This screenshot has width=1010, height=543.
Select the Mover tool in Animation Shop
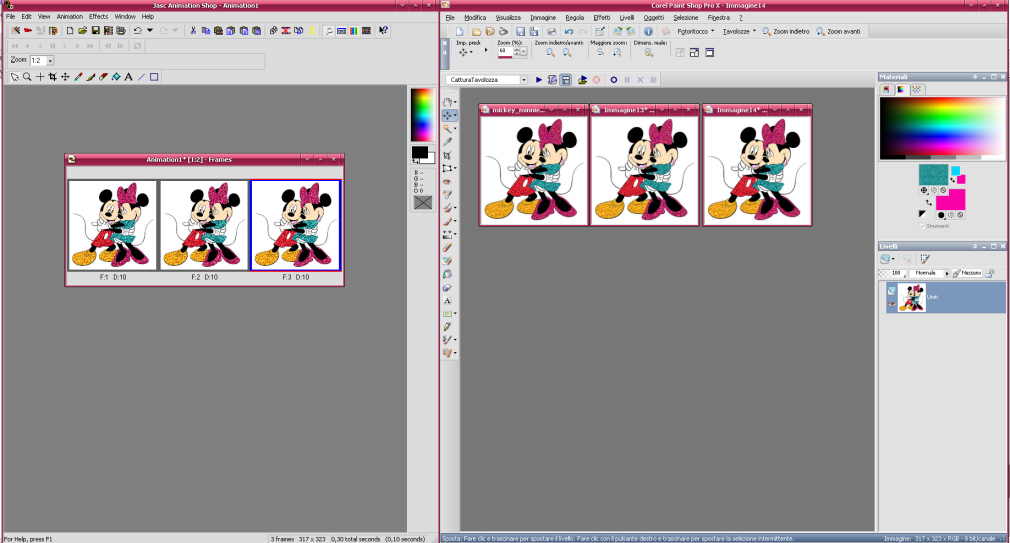[x=65, y=77]
